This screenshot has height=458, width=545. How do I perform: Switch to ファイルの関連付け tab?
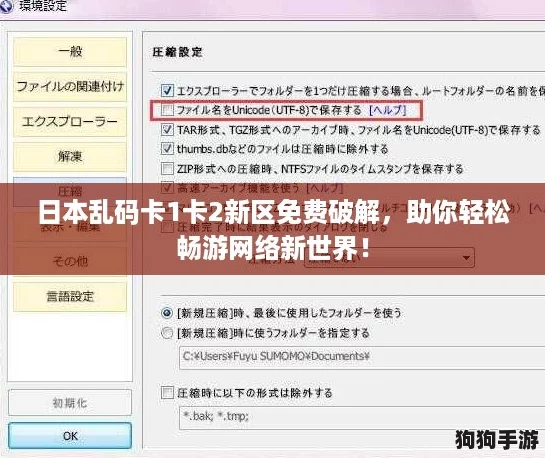[x=70, y=87]
